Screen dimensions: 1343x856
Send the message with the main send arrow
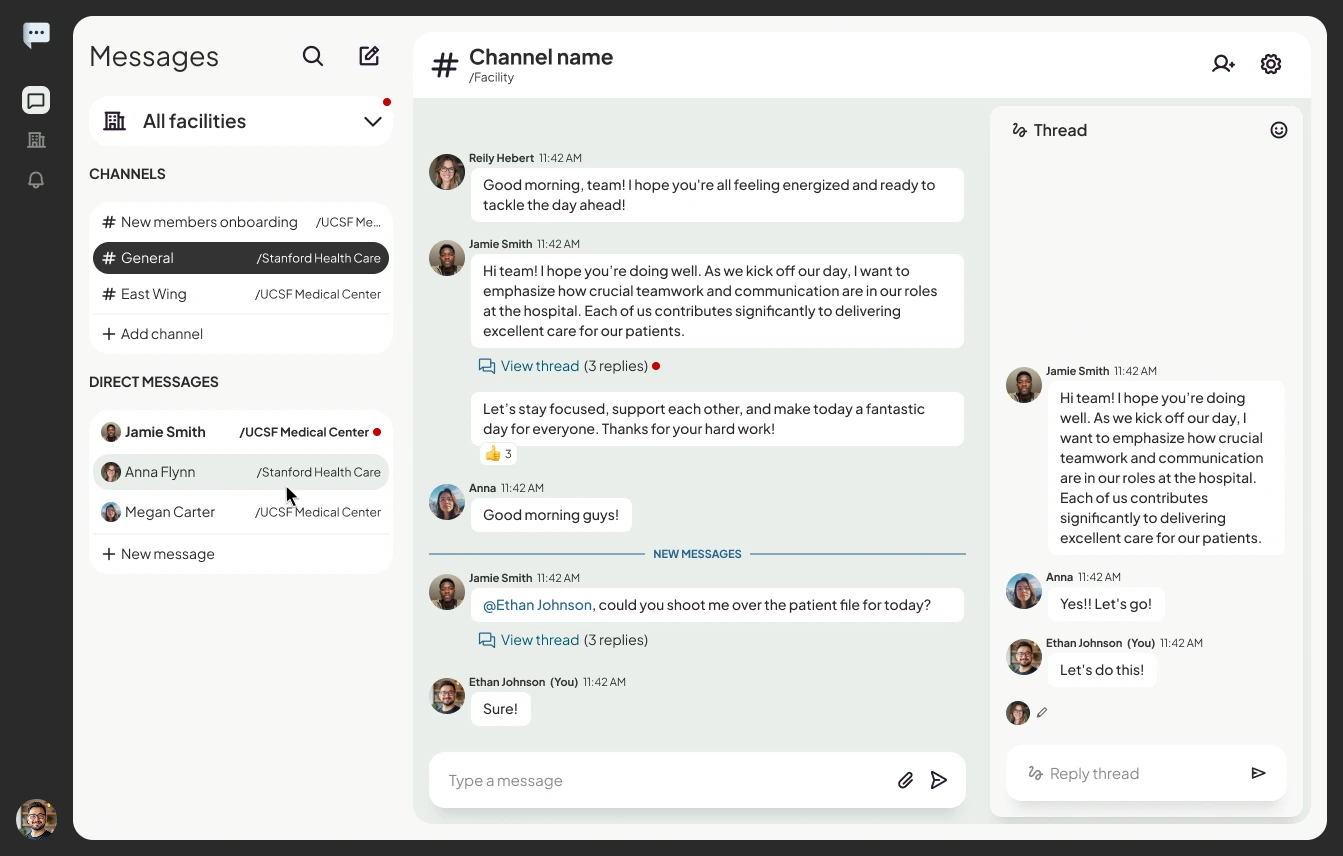point(939,780)
